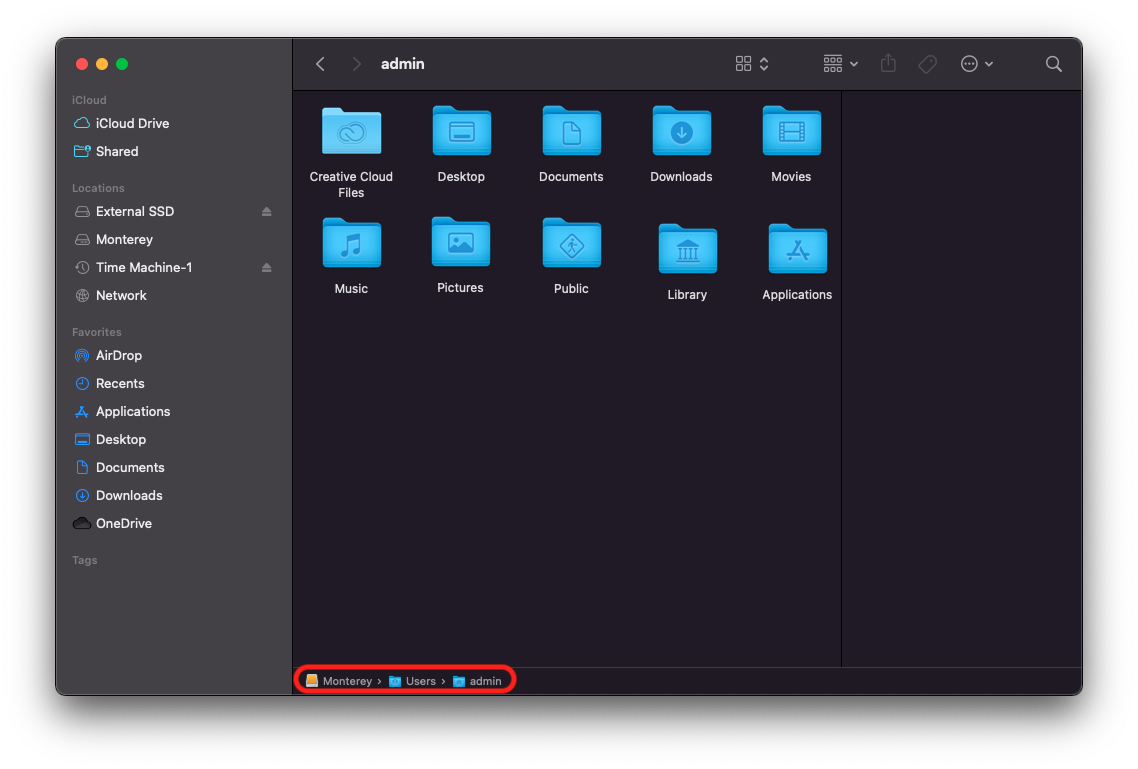This screenshot has width=1138, height=769.
Task: Go forward with the forward arrow
Action: (356, 64)
